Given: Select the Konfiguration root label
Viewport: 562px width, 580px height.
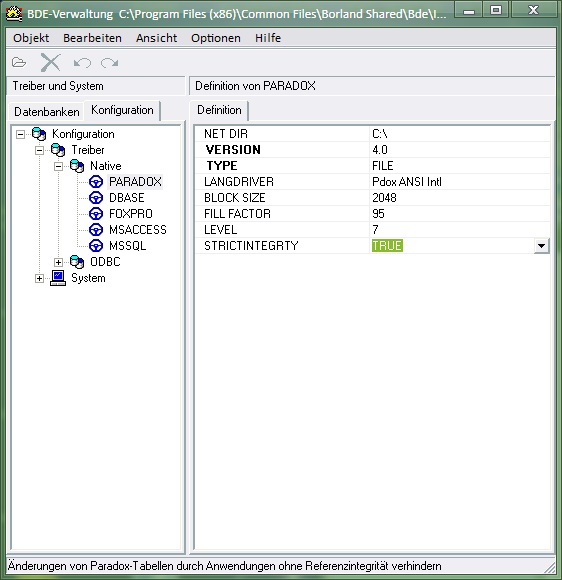Looking at the screenshot, I should tap(83, 134).
